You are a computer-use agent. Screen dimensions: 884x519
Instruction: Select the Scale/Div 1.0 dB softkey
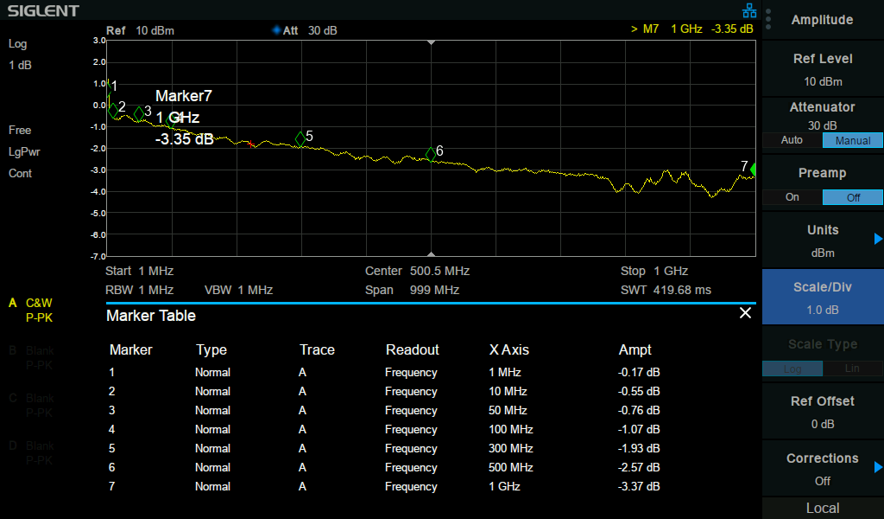(823, 297)
